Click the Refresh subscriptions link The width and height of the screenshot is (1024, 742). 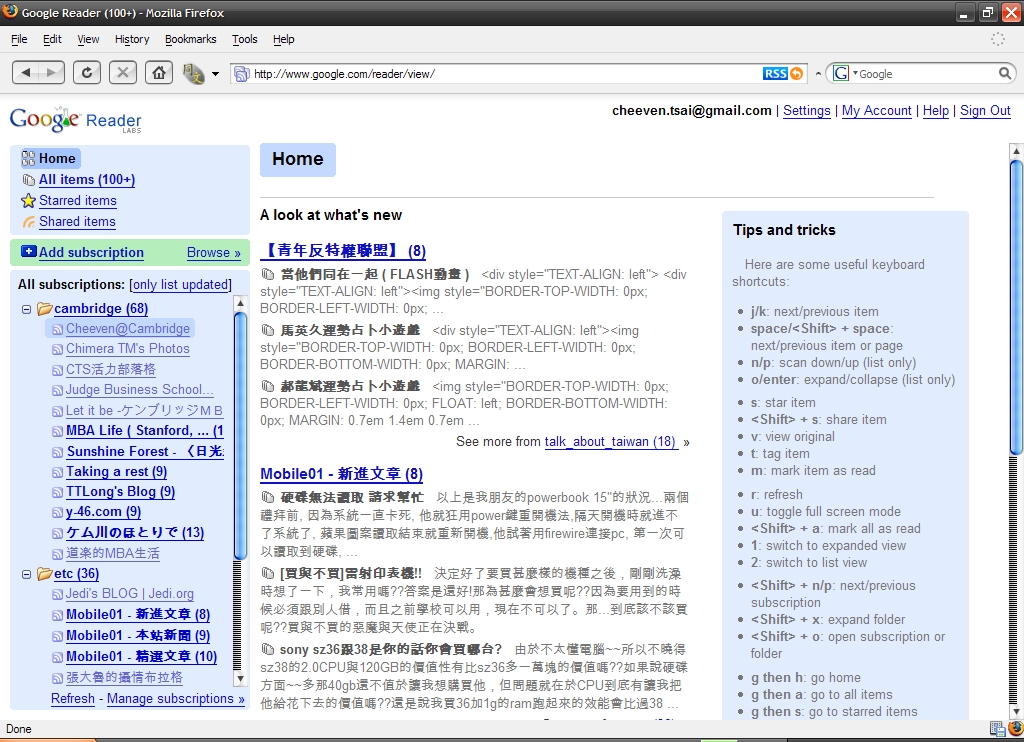click(x=73, y=699)
